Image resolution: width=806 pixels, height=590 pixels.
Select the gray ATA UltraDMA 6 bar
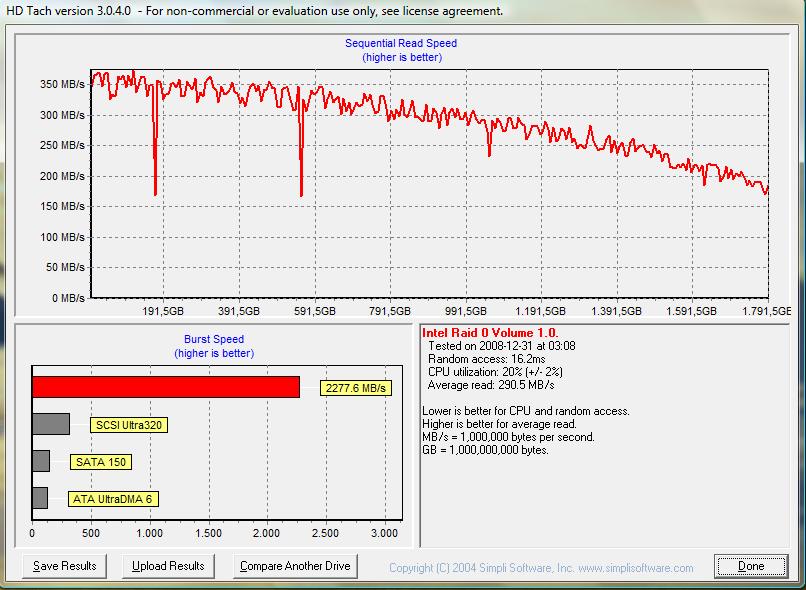40,498
